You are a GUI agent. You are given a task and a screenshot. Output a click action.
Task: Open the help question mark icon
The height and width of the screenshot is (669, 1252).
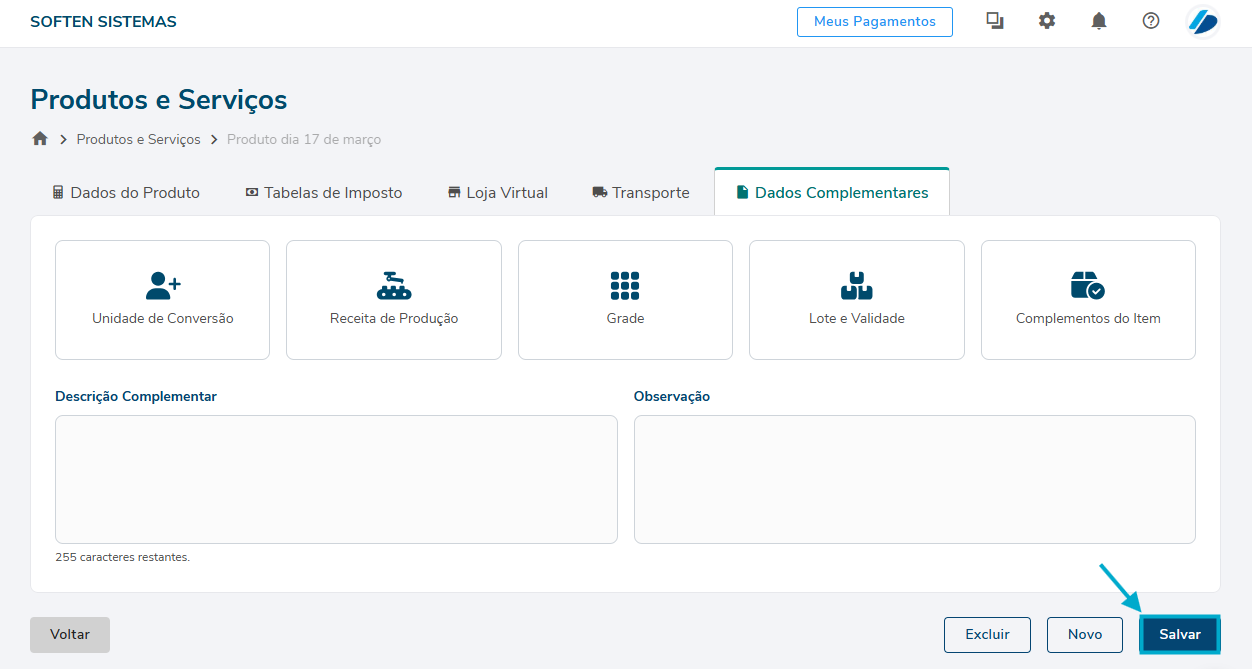1151,21
